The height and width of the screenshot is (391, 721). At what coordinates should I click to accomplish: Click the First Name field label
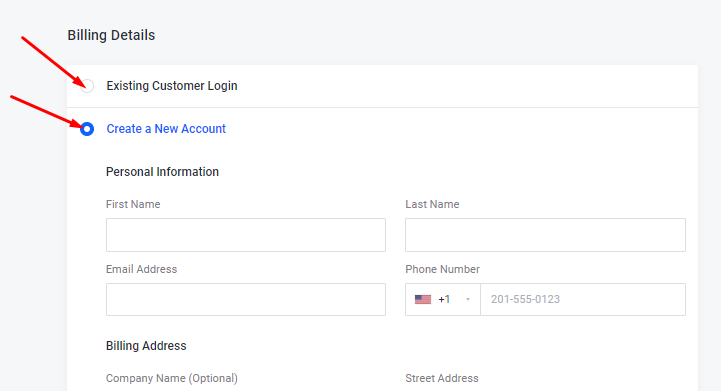tap(133, 204)
